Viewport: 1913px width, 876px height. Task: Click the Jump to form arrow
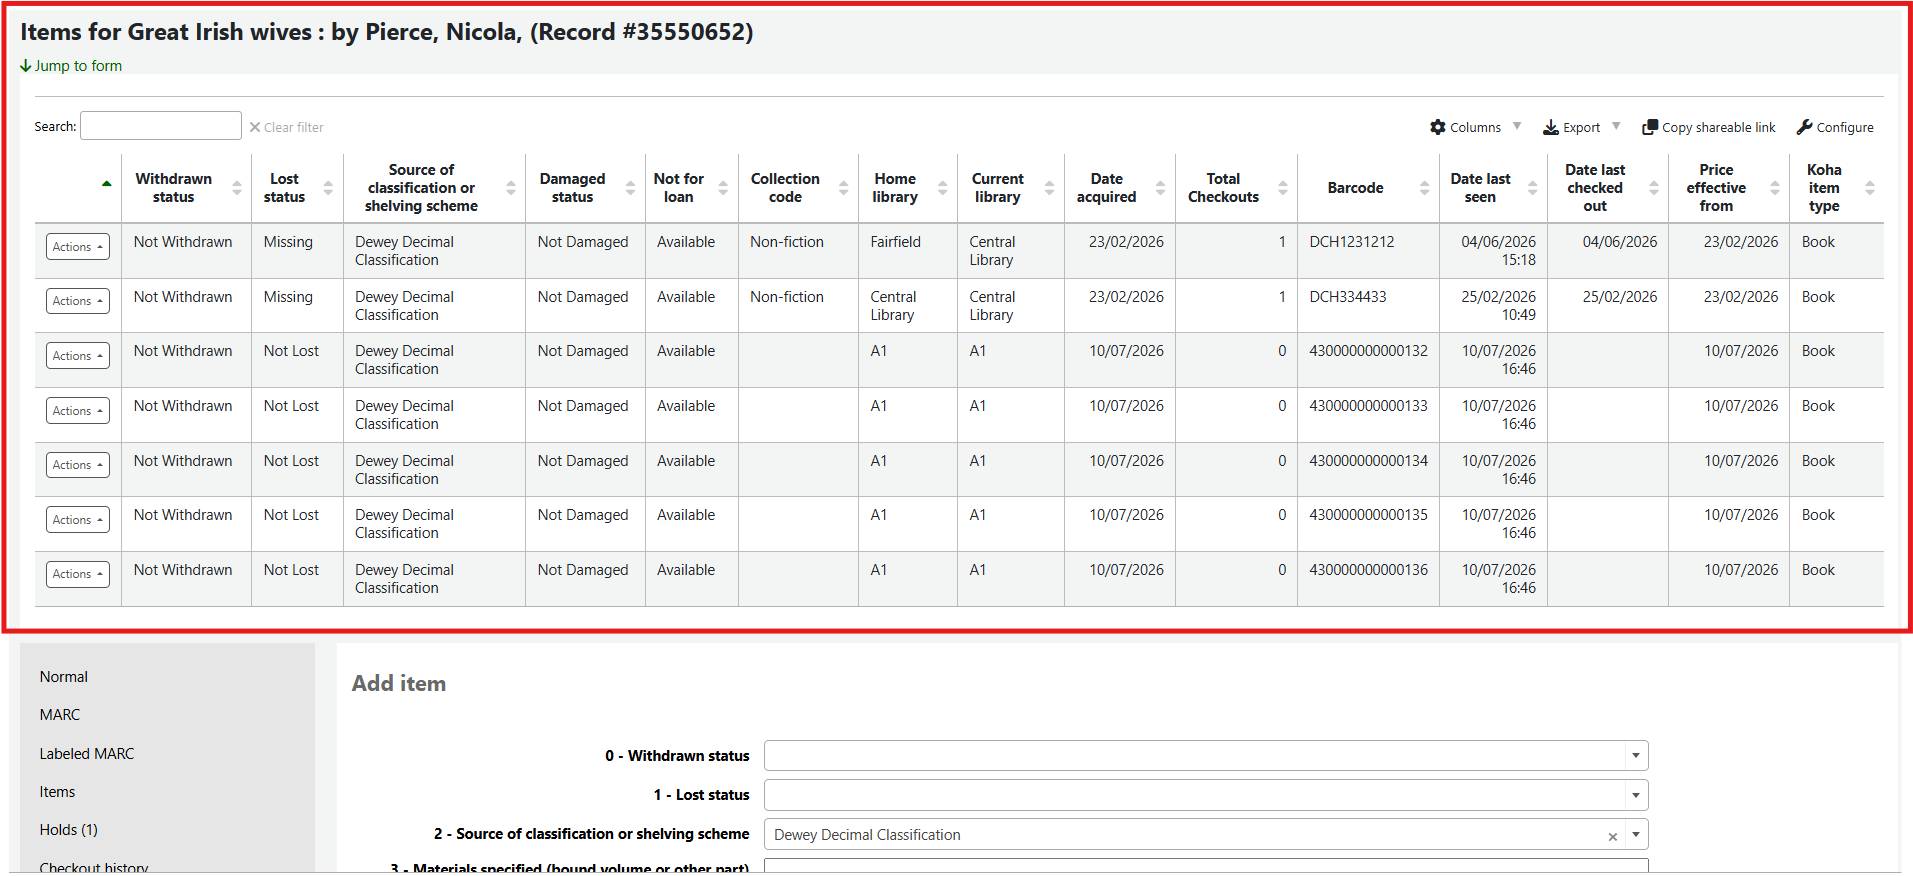pos(26,66)
